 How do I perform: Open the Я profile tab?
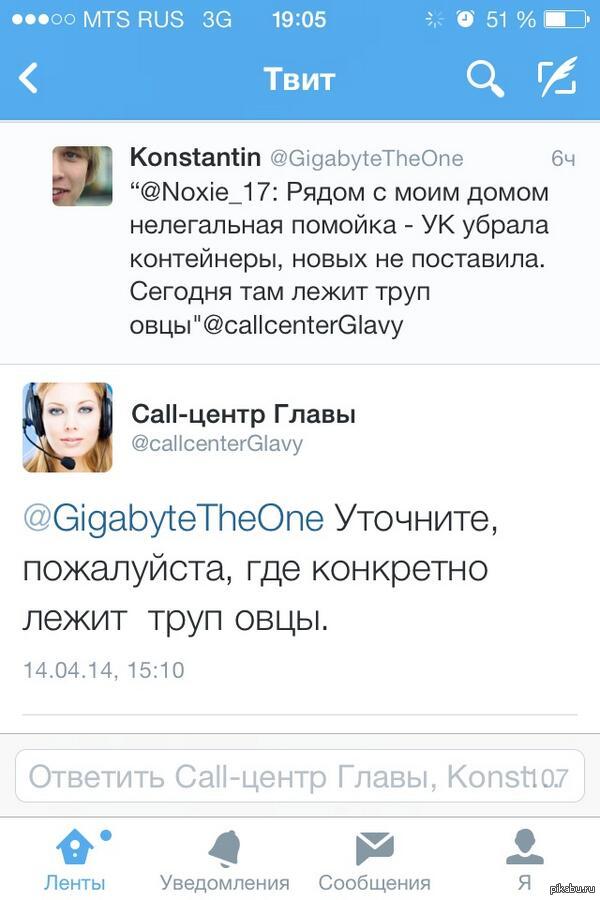pyautogui.click(x=524, y=861)
